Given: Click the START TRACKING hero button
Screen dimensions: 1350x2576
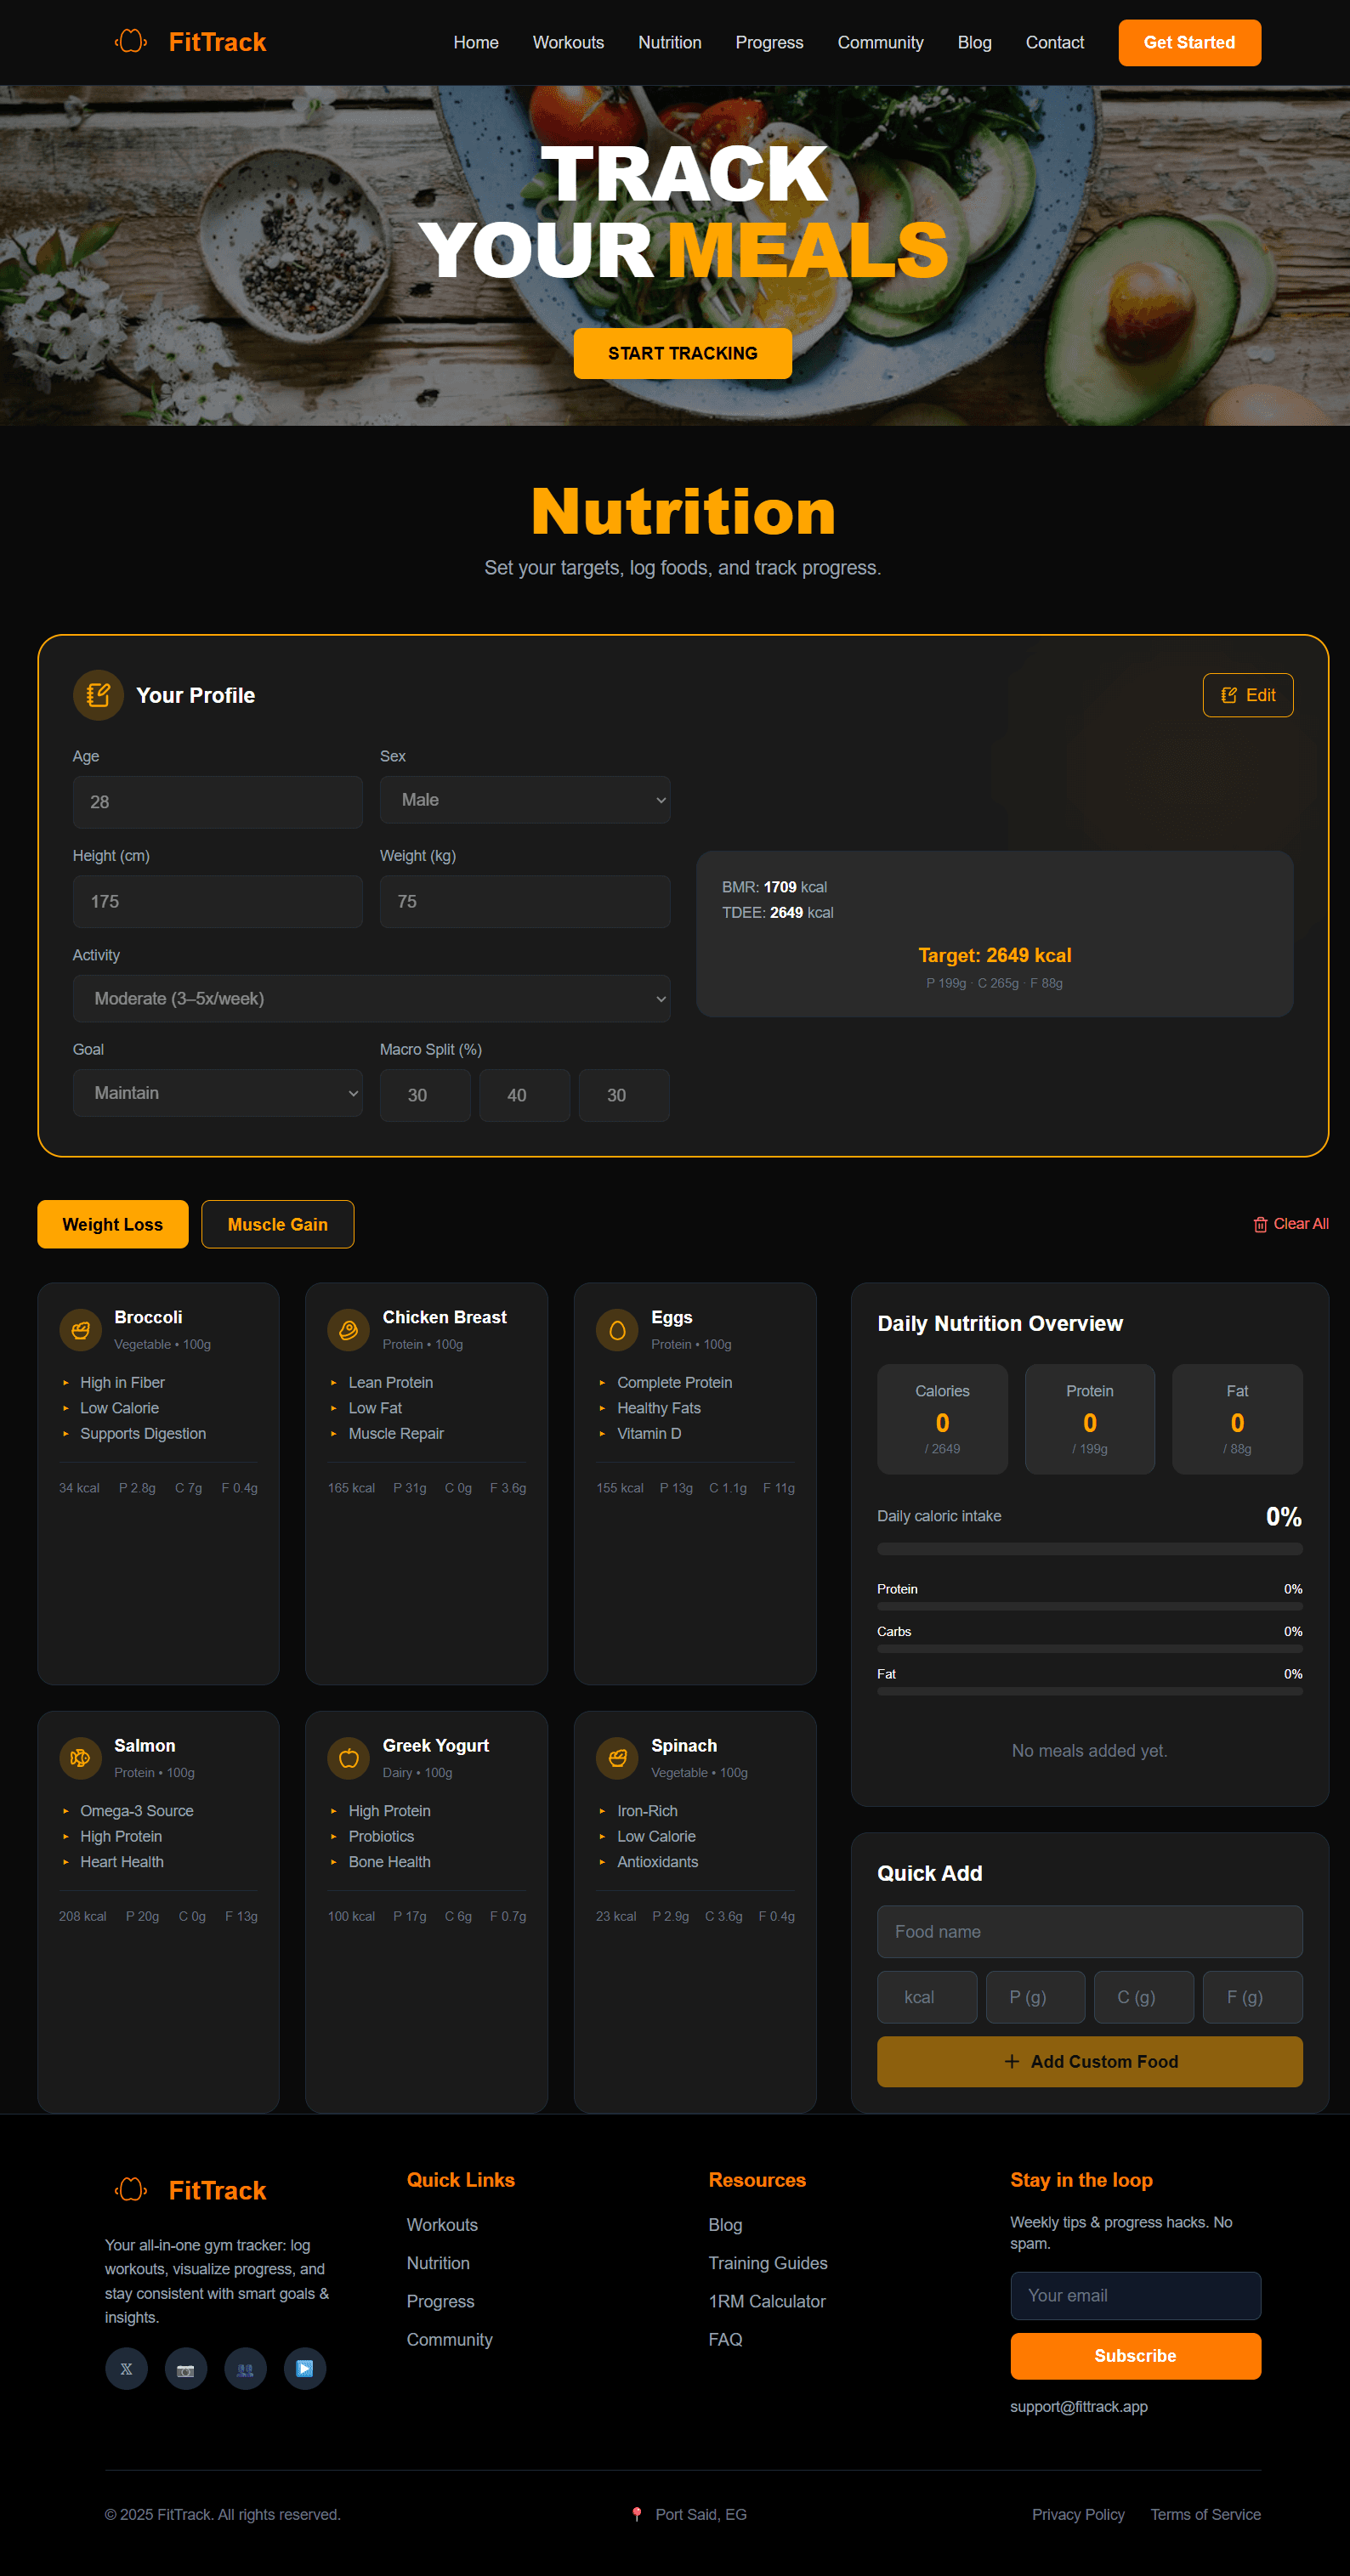Looking at the screenshot, I should 683,353.
